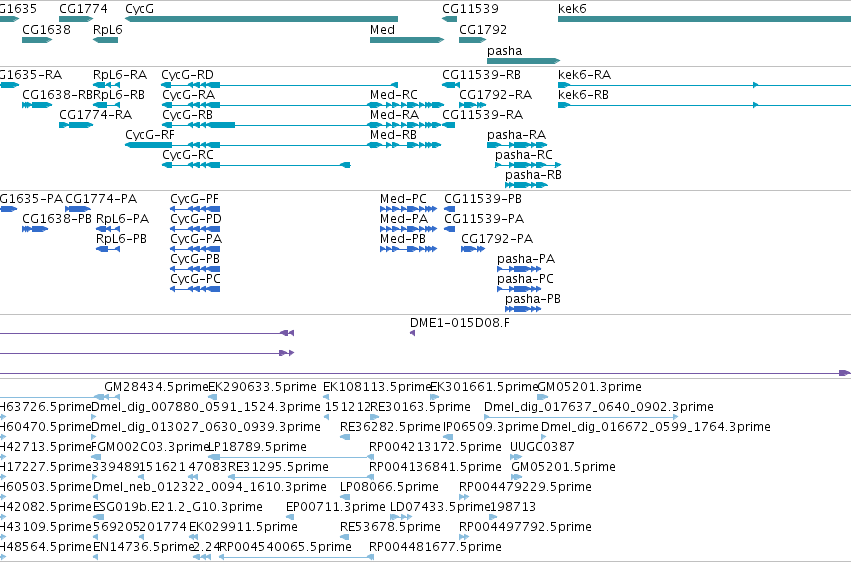
Task: Click the CG11539 gene label
Action: (x=470, y=9)
